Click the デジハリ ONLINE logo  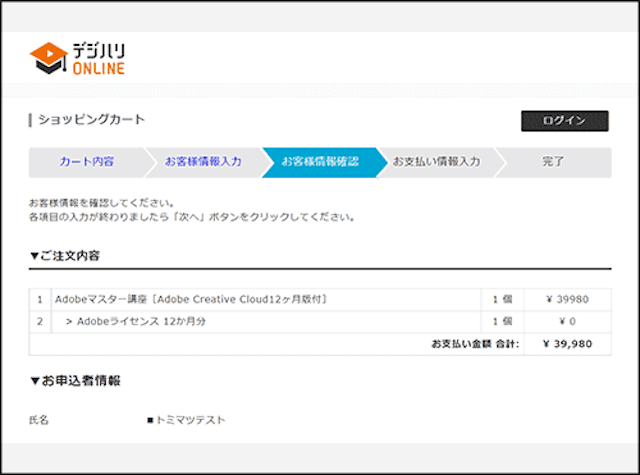coord(77,59)
